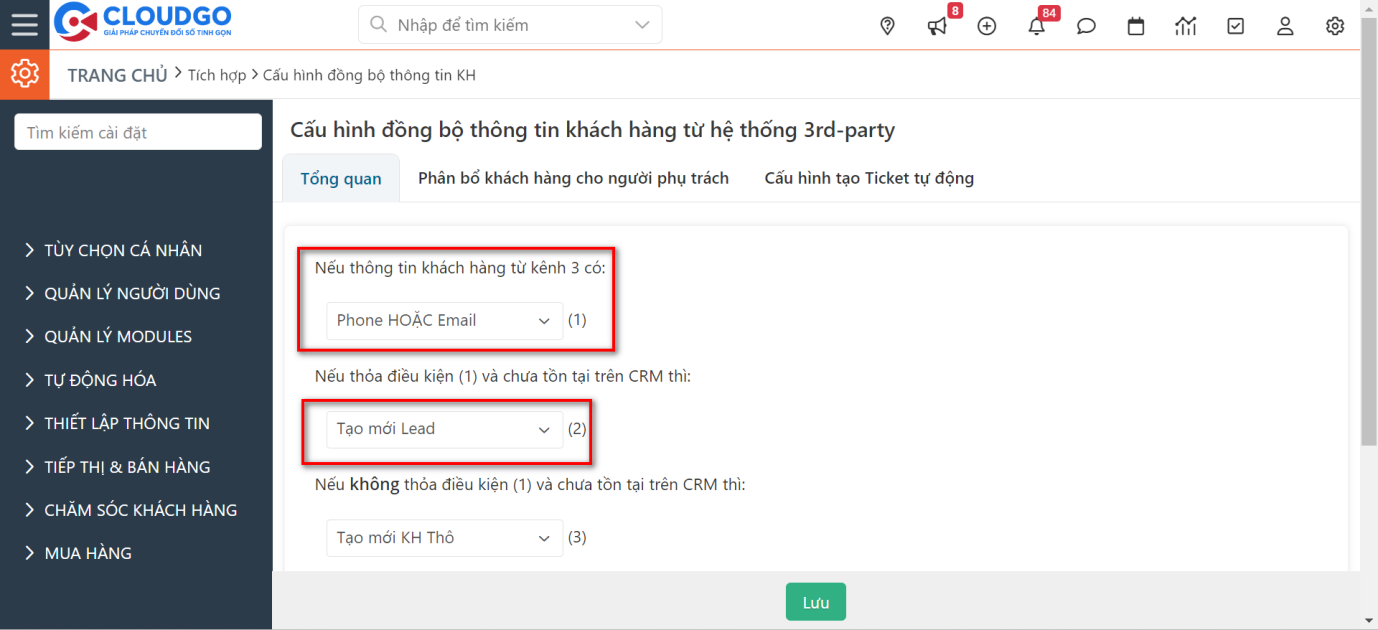
Task: Click the plus quick-create icon
Action: point(987,27)
